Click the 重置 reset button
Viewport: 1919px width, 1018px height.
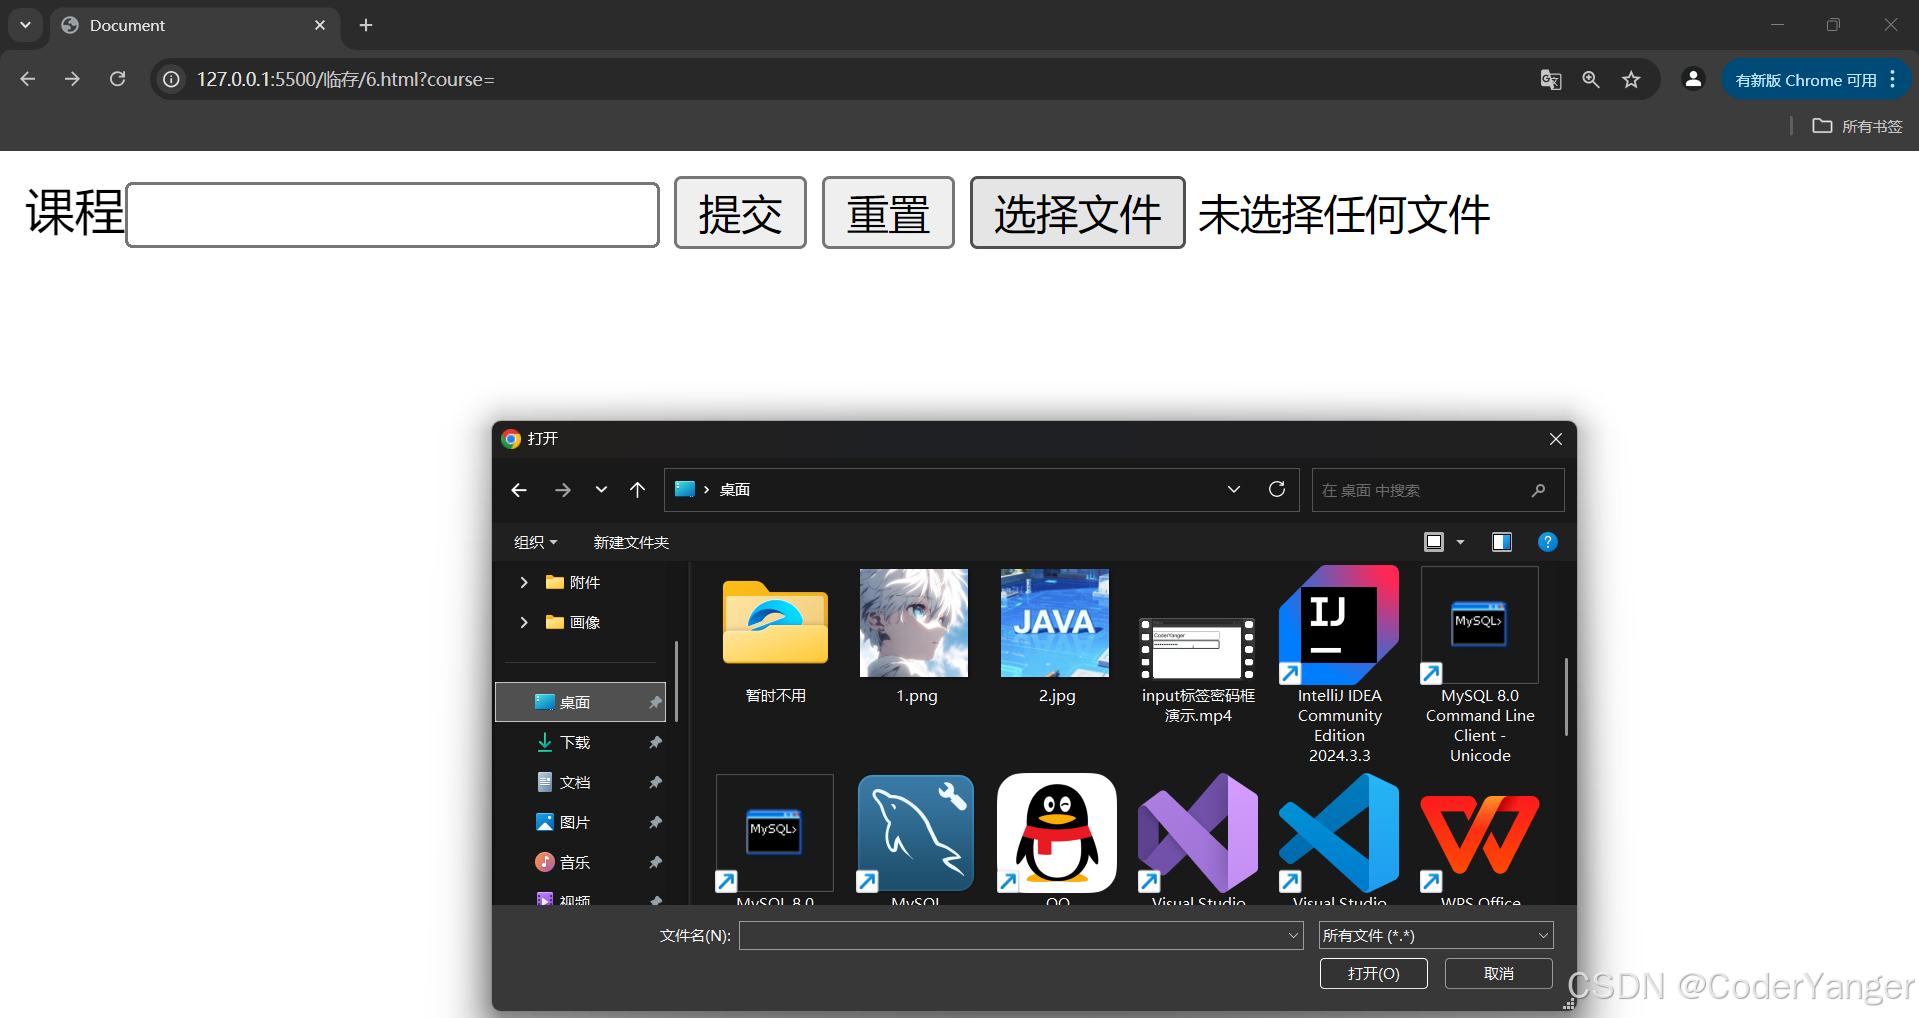[x=888, y=213]
